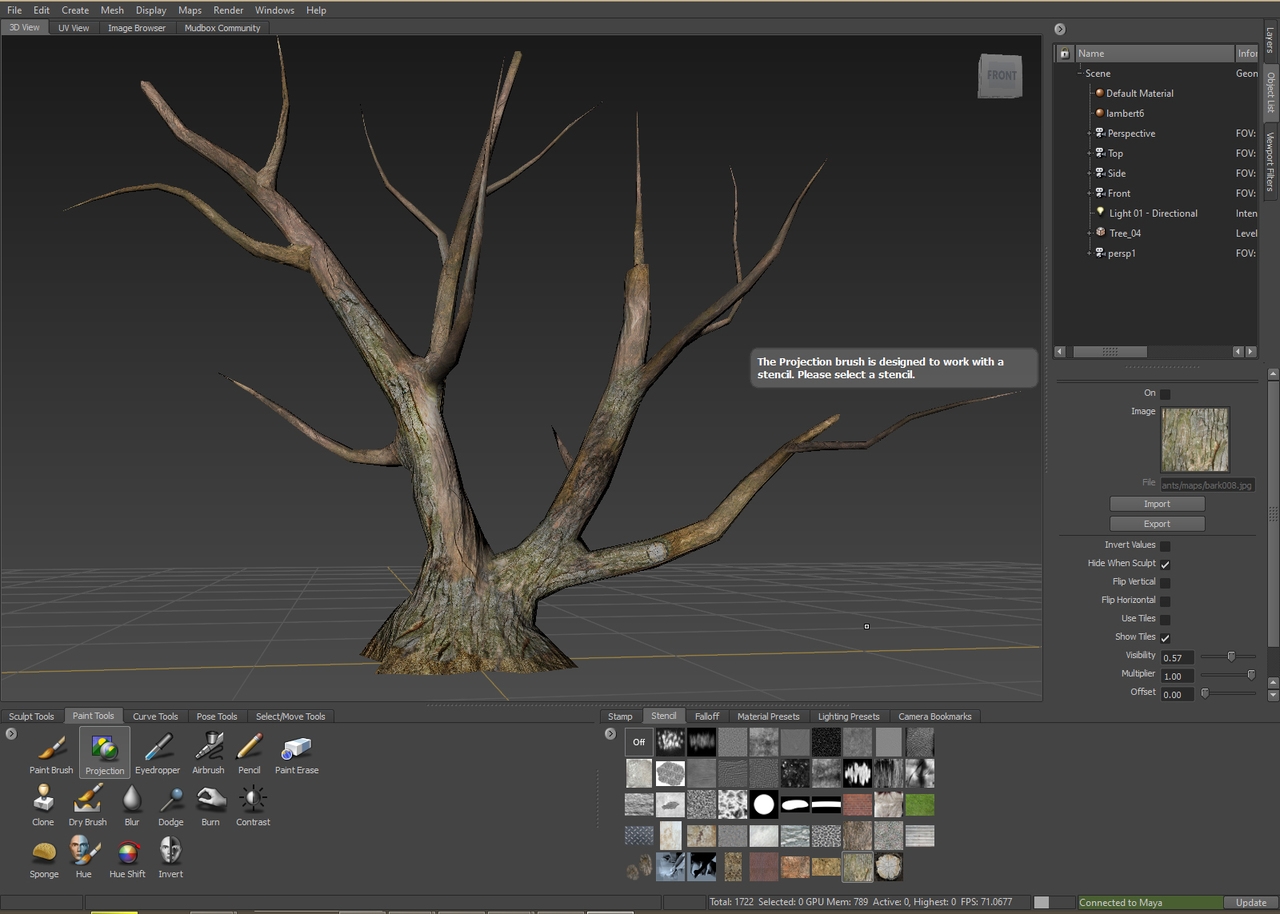Select Light 01 - Directional item
The image size is (1280, 914).
point(1153,213)
